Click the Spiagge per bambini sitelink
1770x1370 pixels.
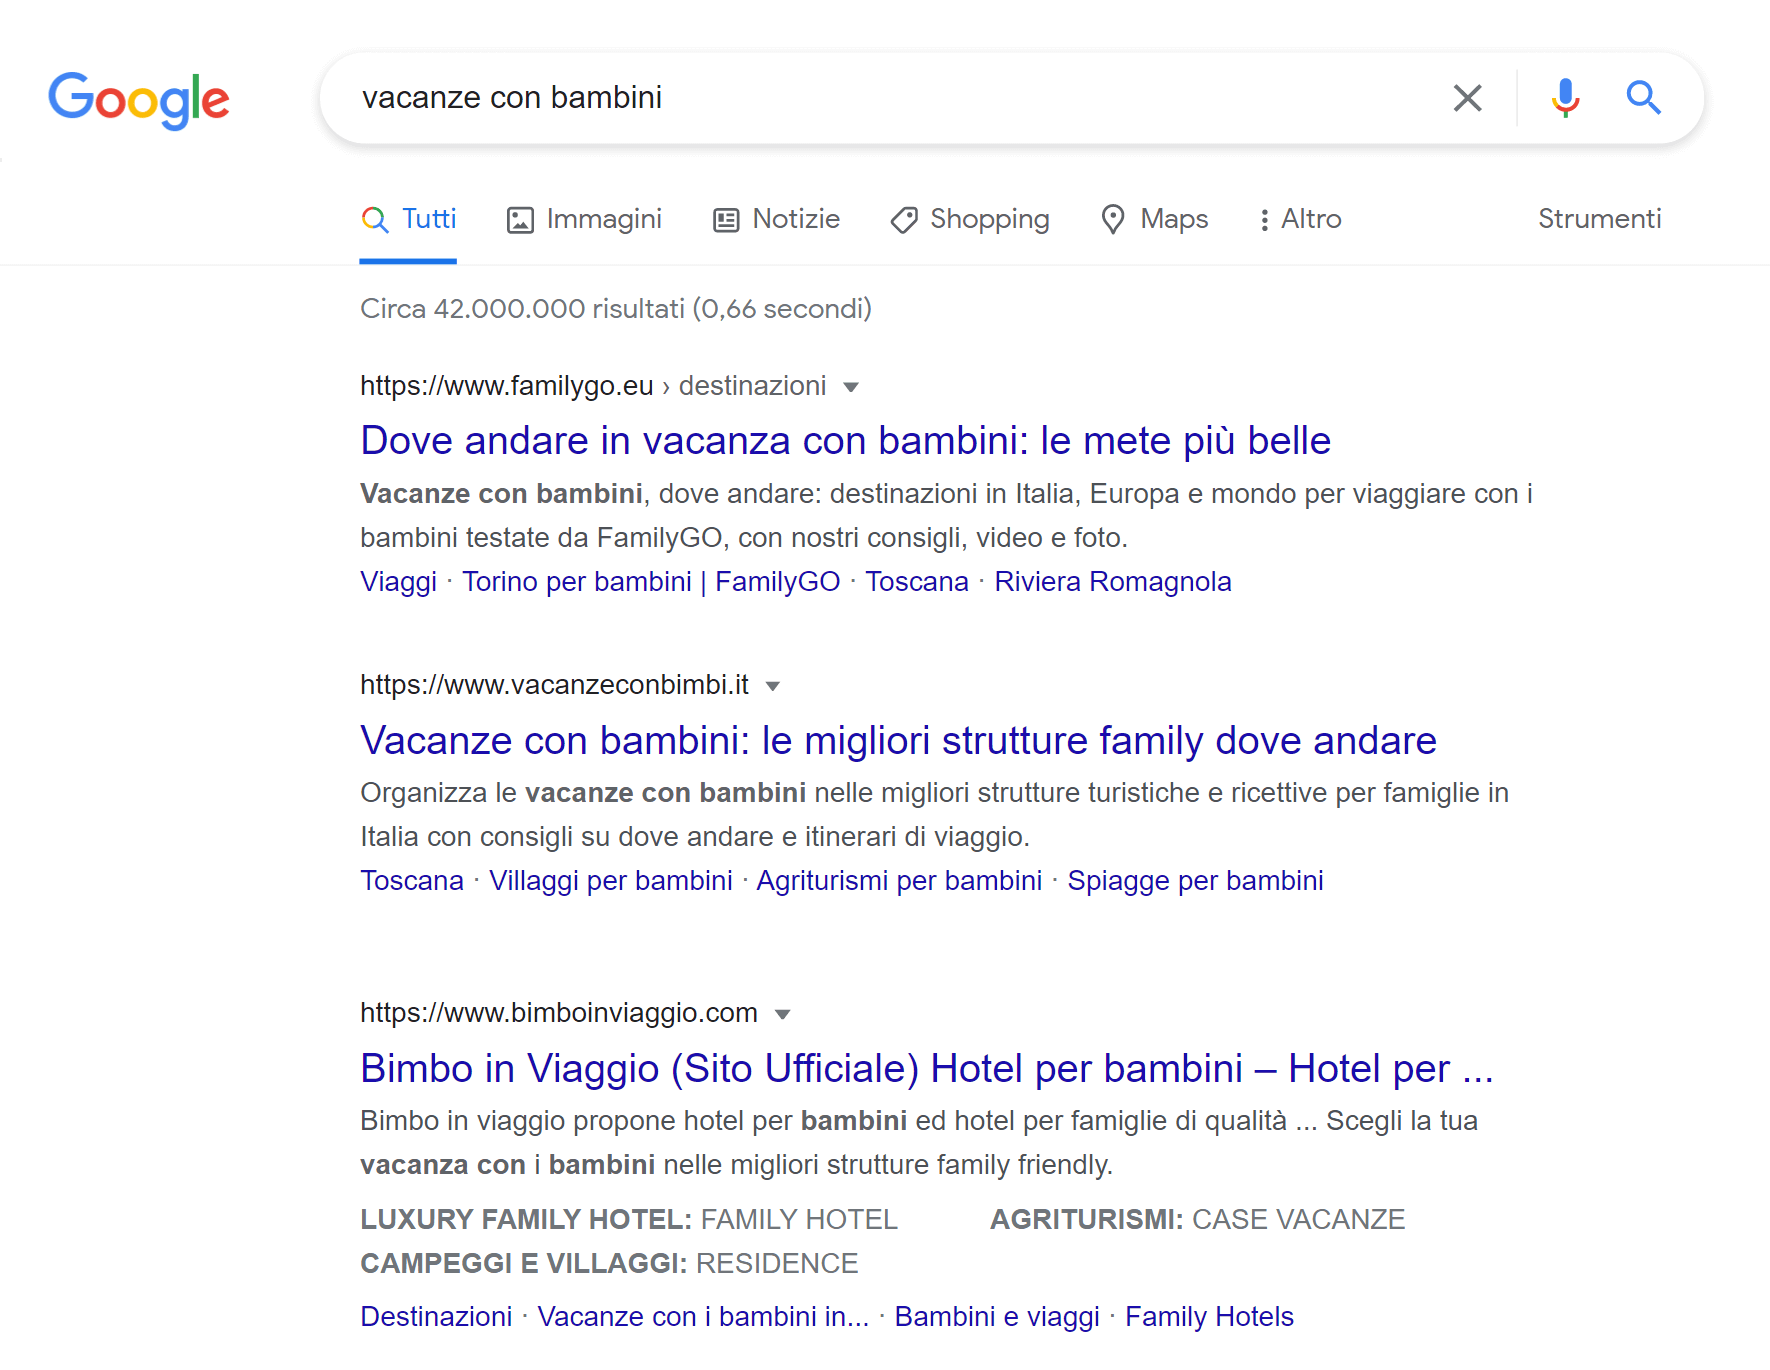1195,881
